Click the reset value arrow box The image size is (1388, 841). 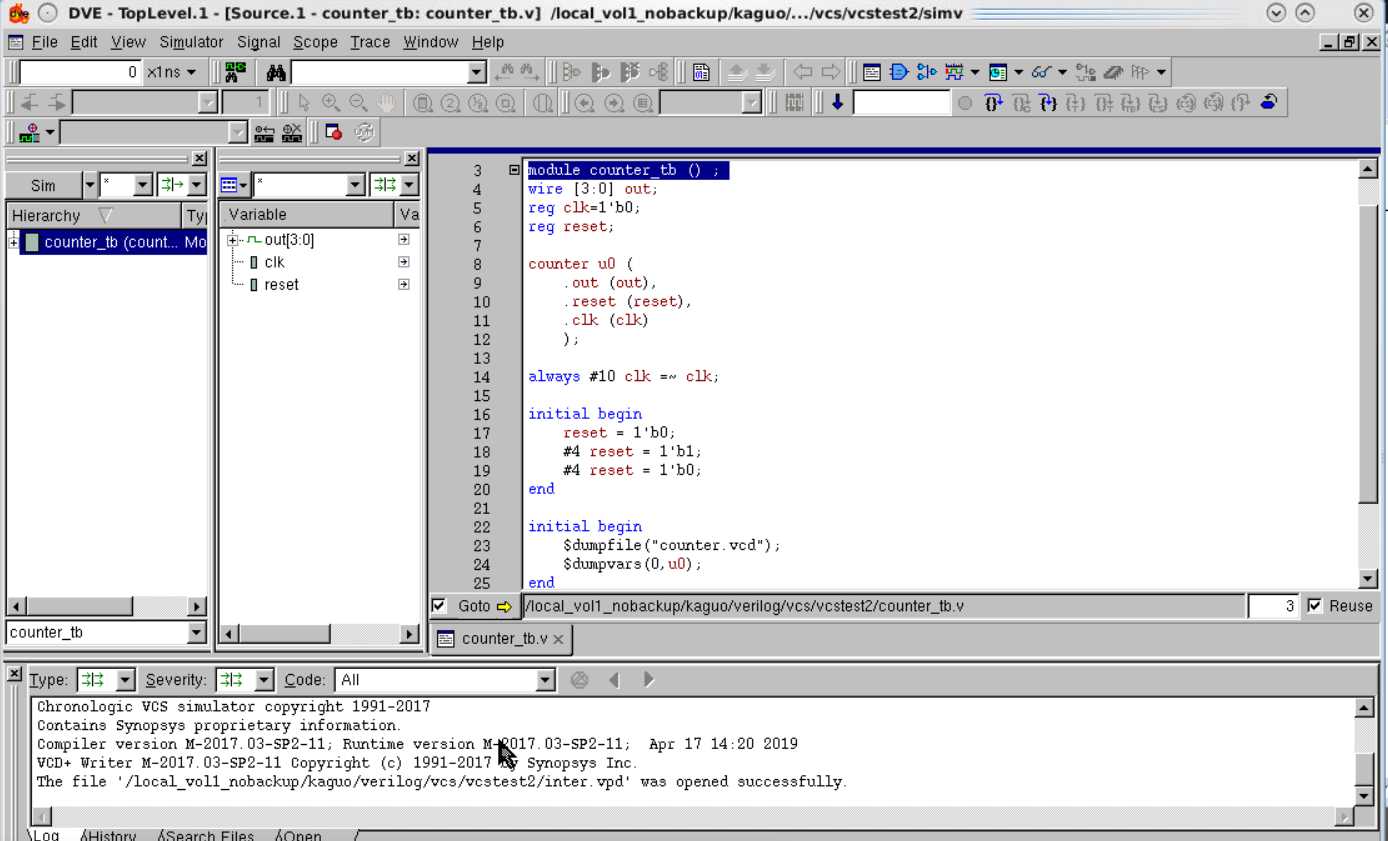403,284
